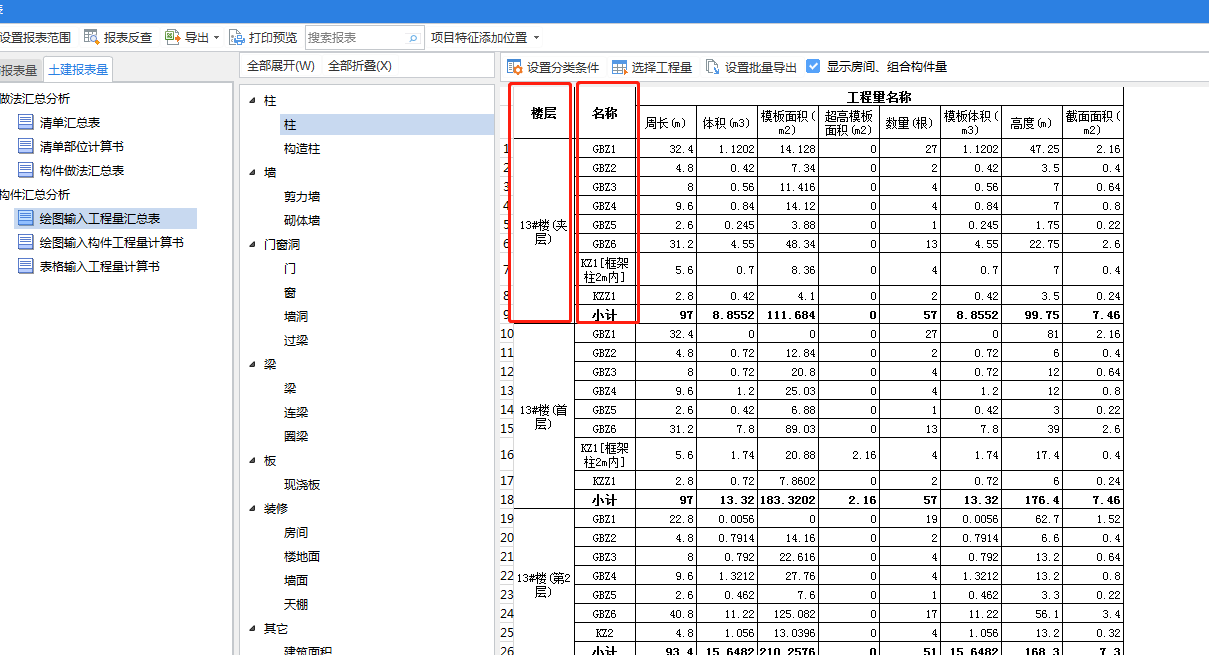The width and height of the screenshot is (1209, 655).
Task: Select 窗 in component tree
Action: (x=290, y=292)
